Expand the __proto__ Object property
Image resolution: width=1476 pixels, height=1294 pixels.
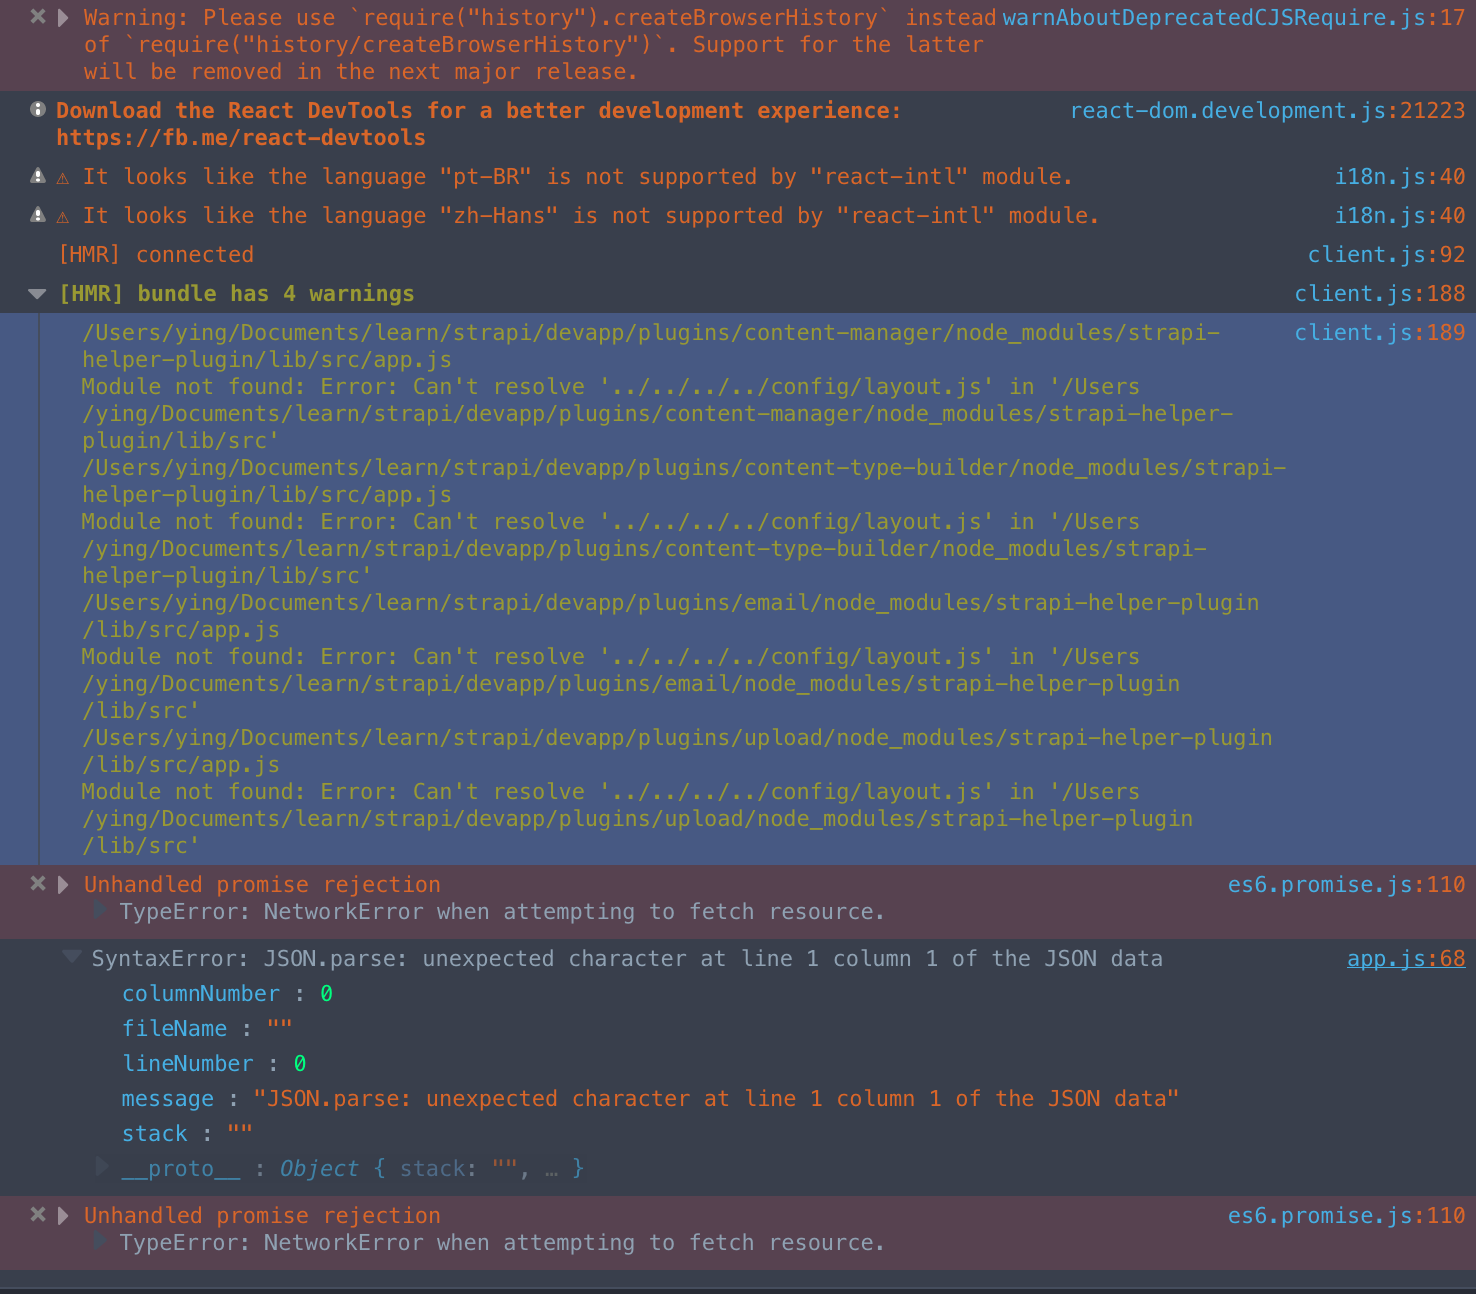click(x=101, y=1166)
